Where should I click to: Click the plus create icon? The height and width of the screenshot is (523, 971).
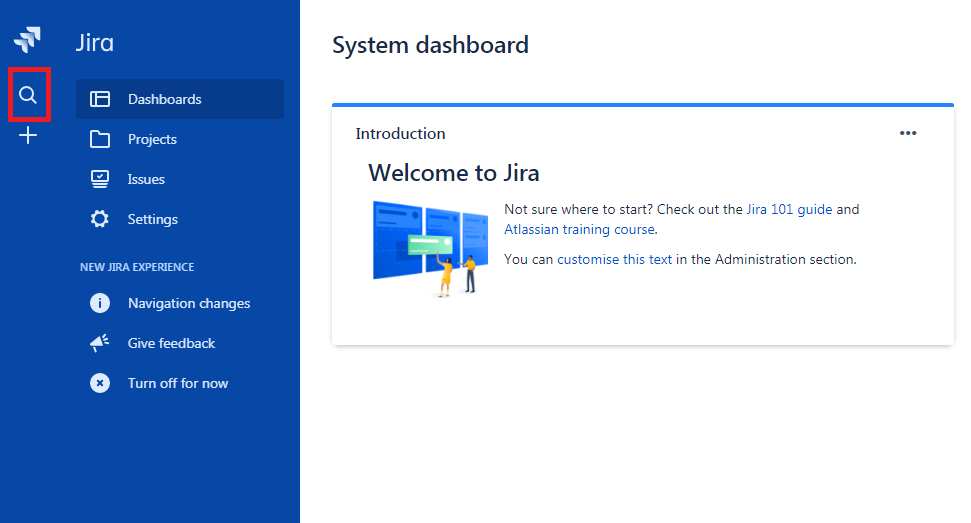28,135
